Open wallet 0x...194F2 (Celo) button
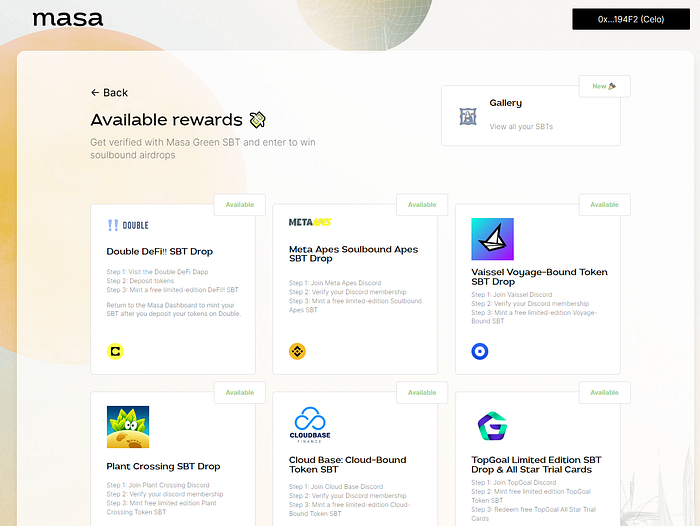This screenshot has width=700, height=526. click(x=631, y=19)
